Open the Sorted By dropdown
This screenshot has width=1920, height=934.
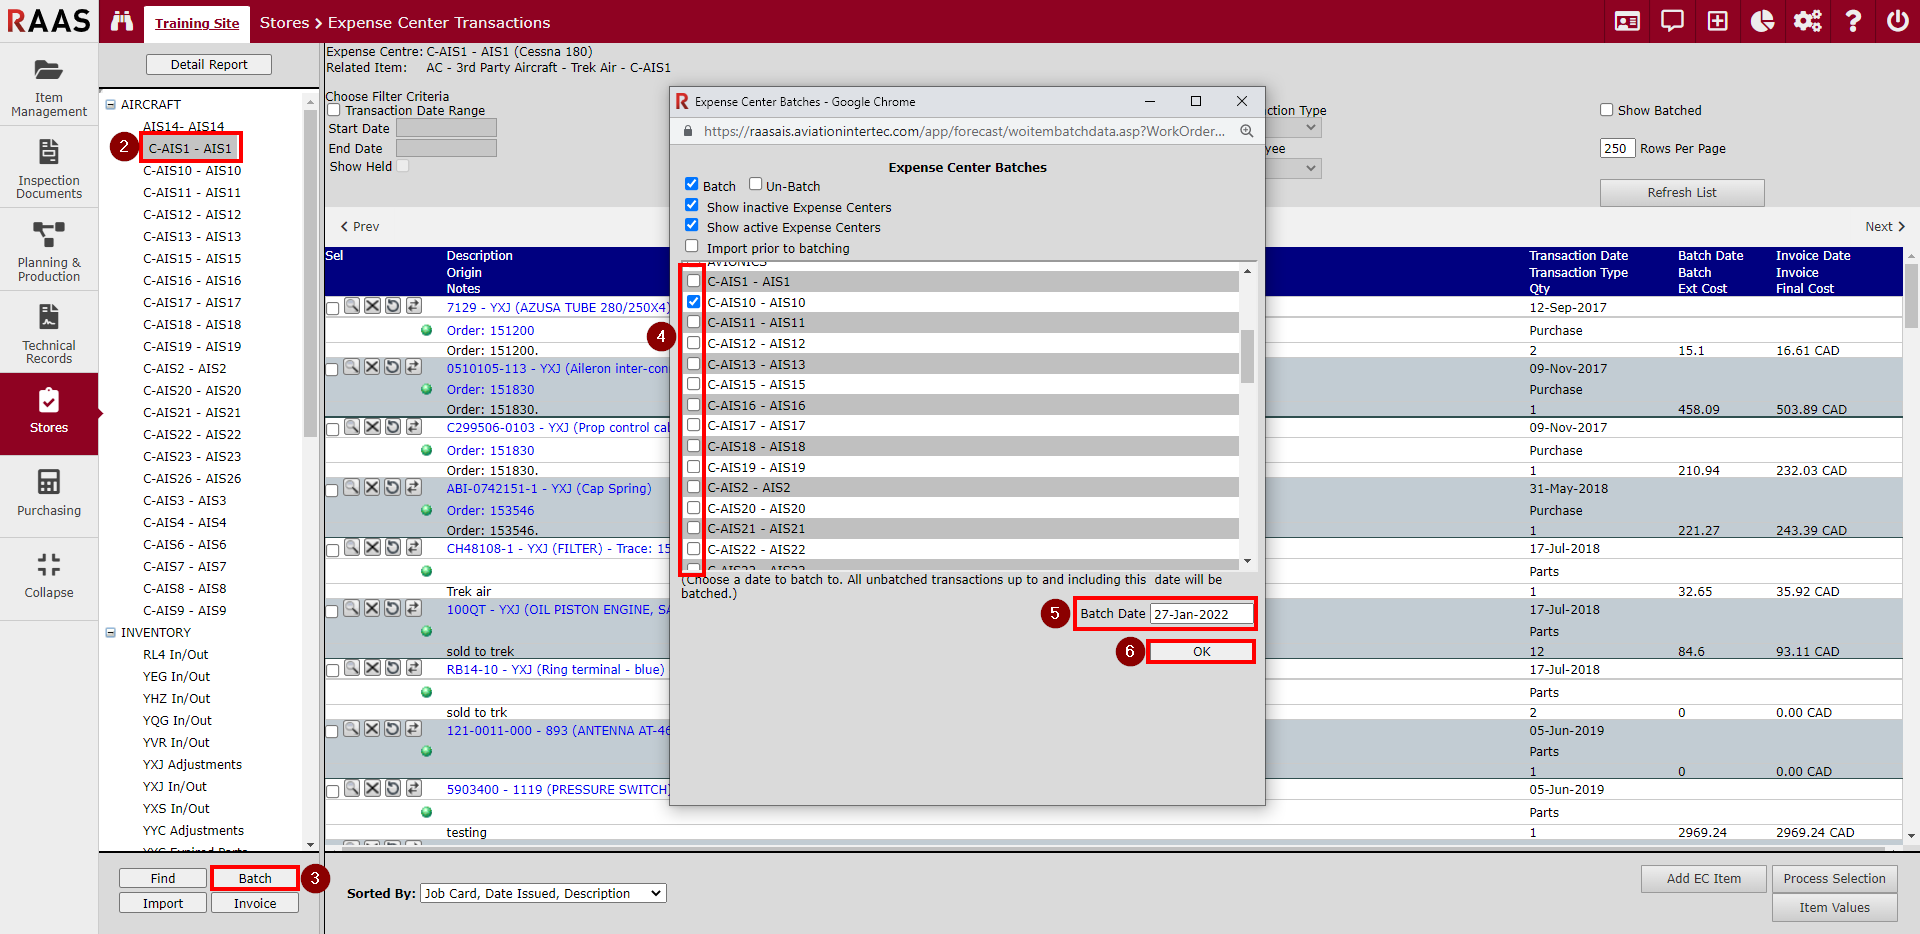pos(543,893)
